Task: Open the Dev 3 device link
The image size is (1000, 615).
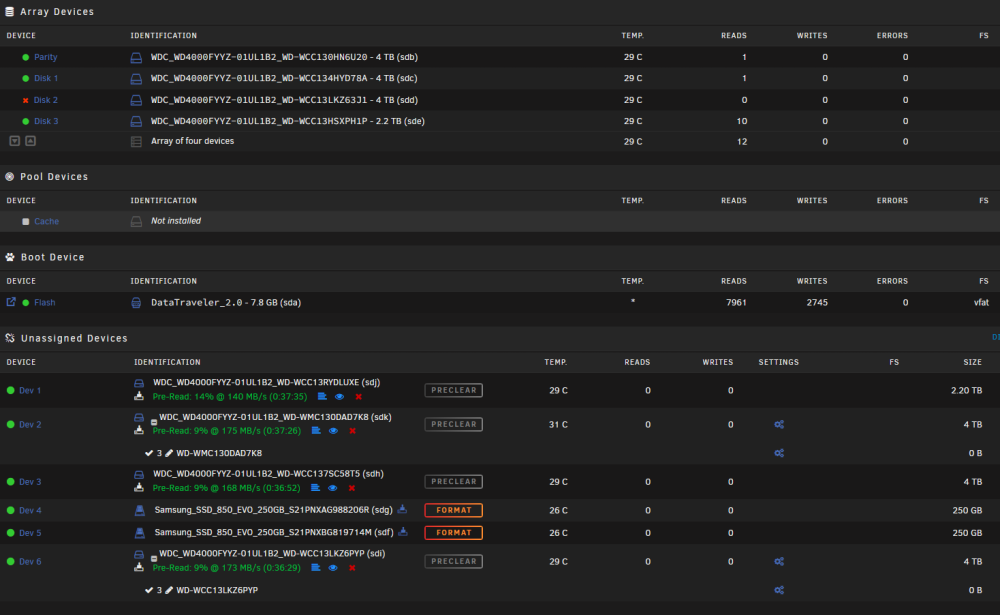Action: click(x=30, y=482)
